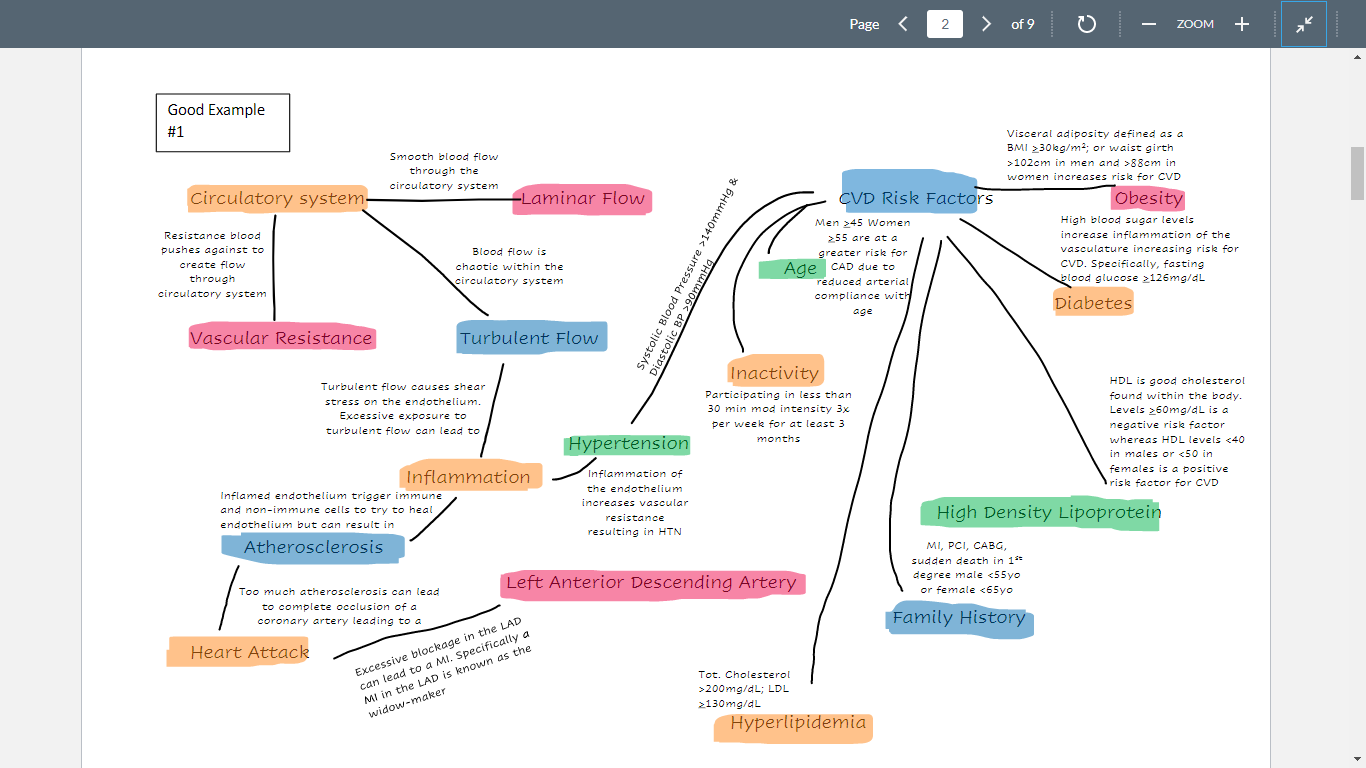Toggle the fit-to-window view

click(x=1305, y=24)
